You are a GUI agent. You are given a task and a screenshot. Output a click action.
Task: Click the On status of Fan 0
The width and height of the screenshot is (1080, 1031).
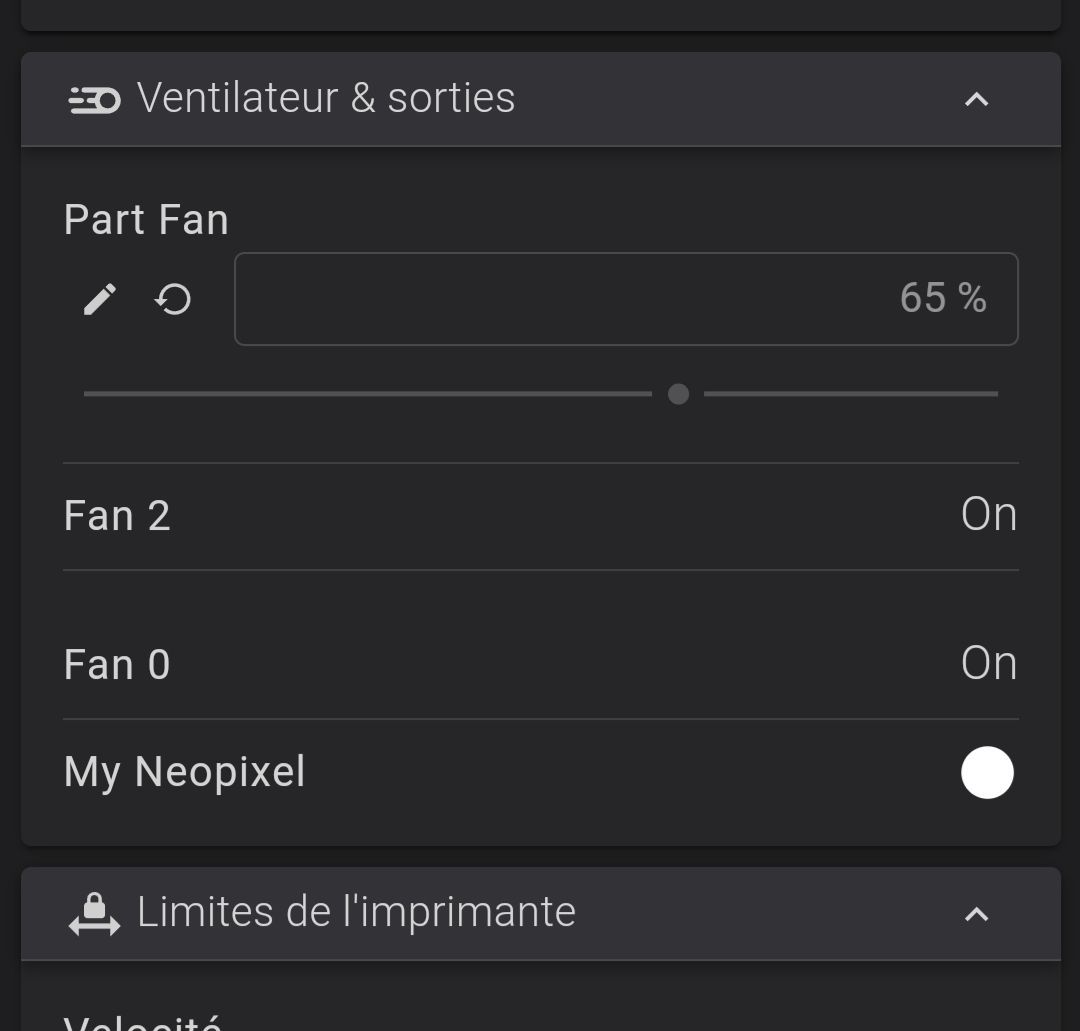point(988,664)
